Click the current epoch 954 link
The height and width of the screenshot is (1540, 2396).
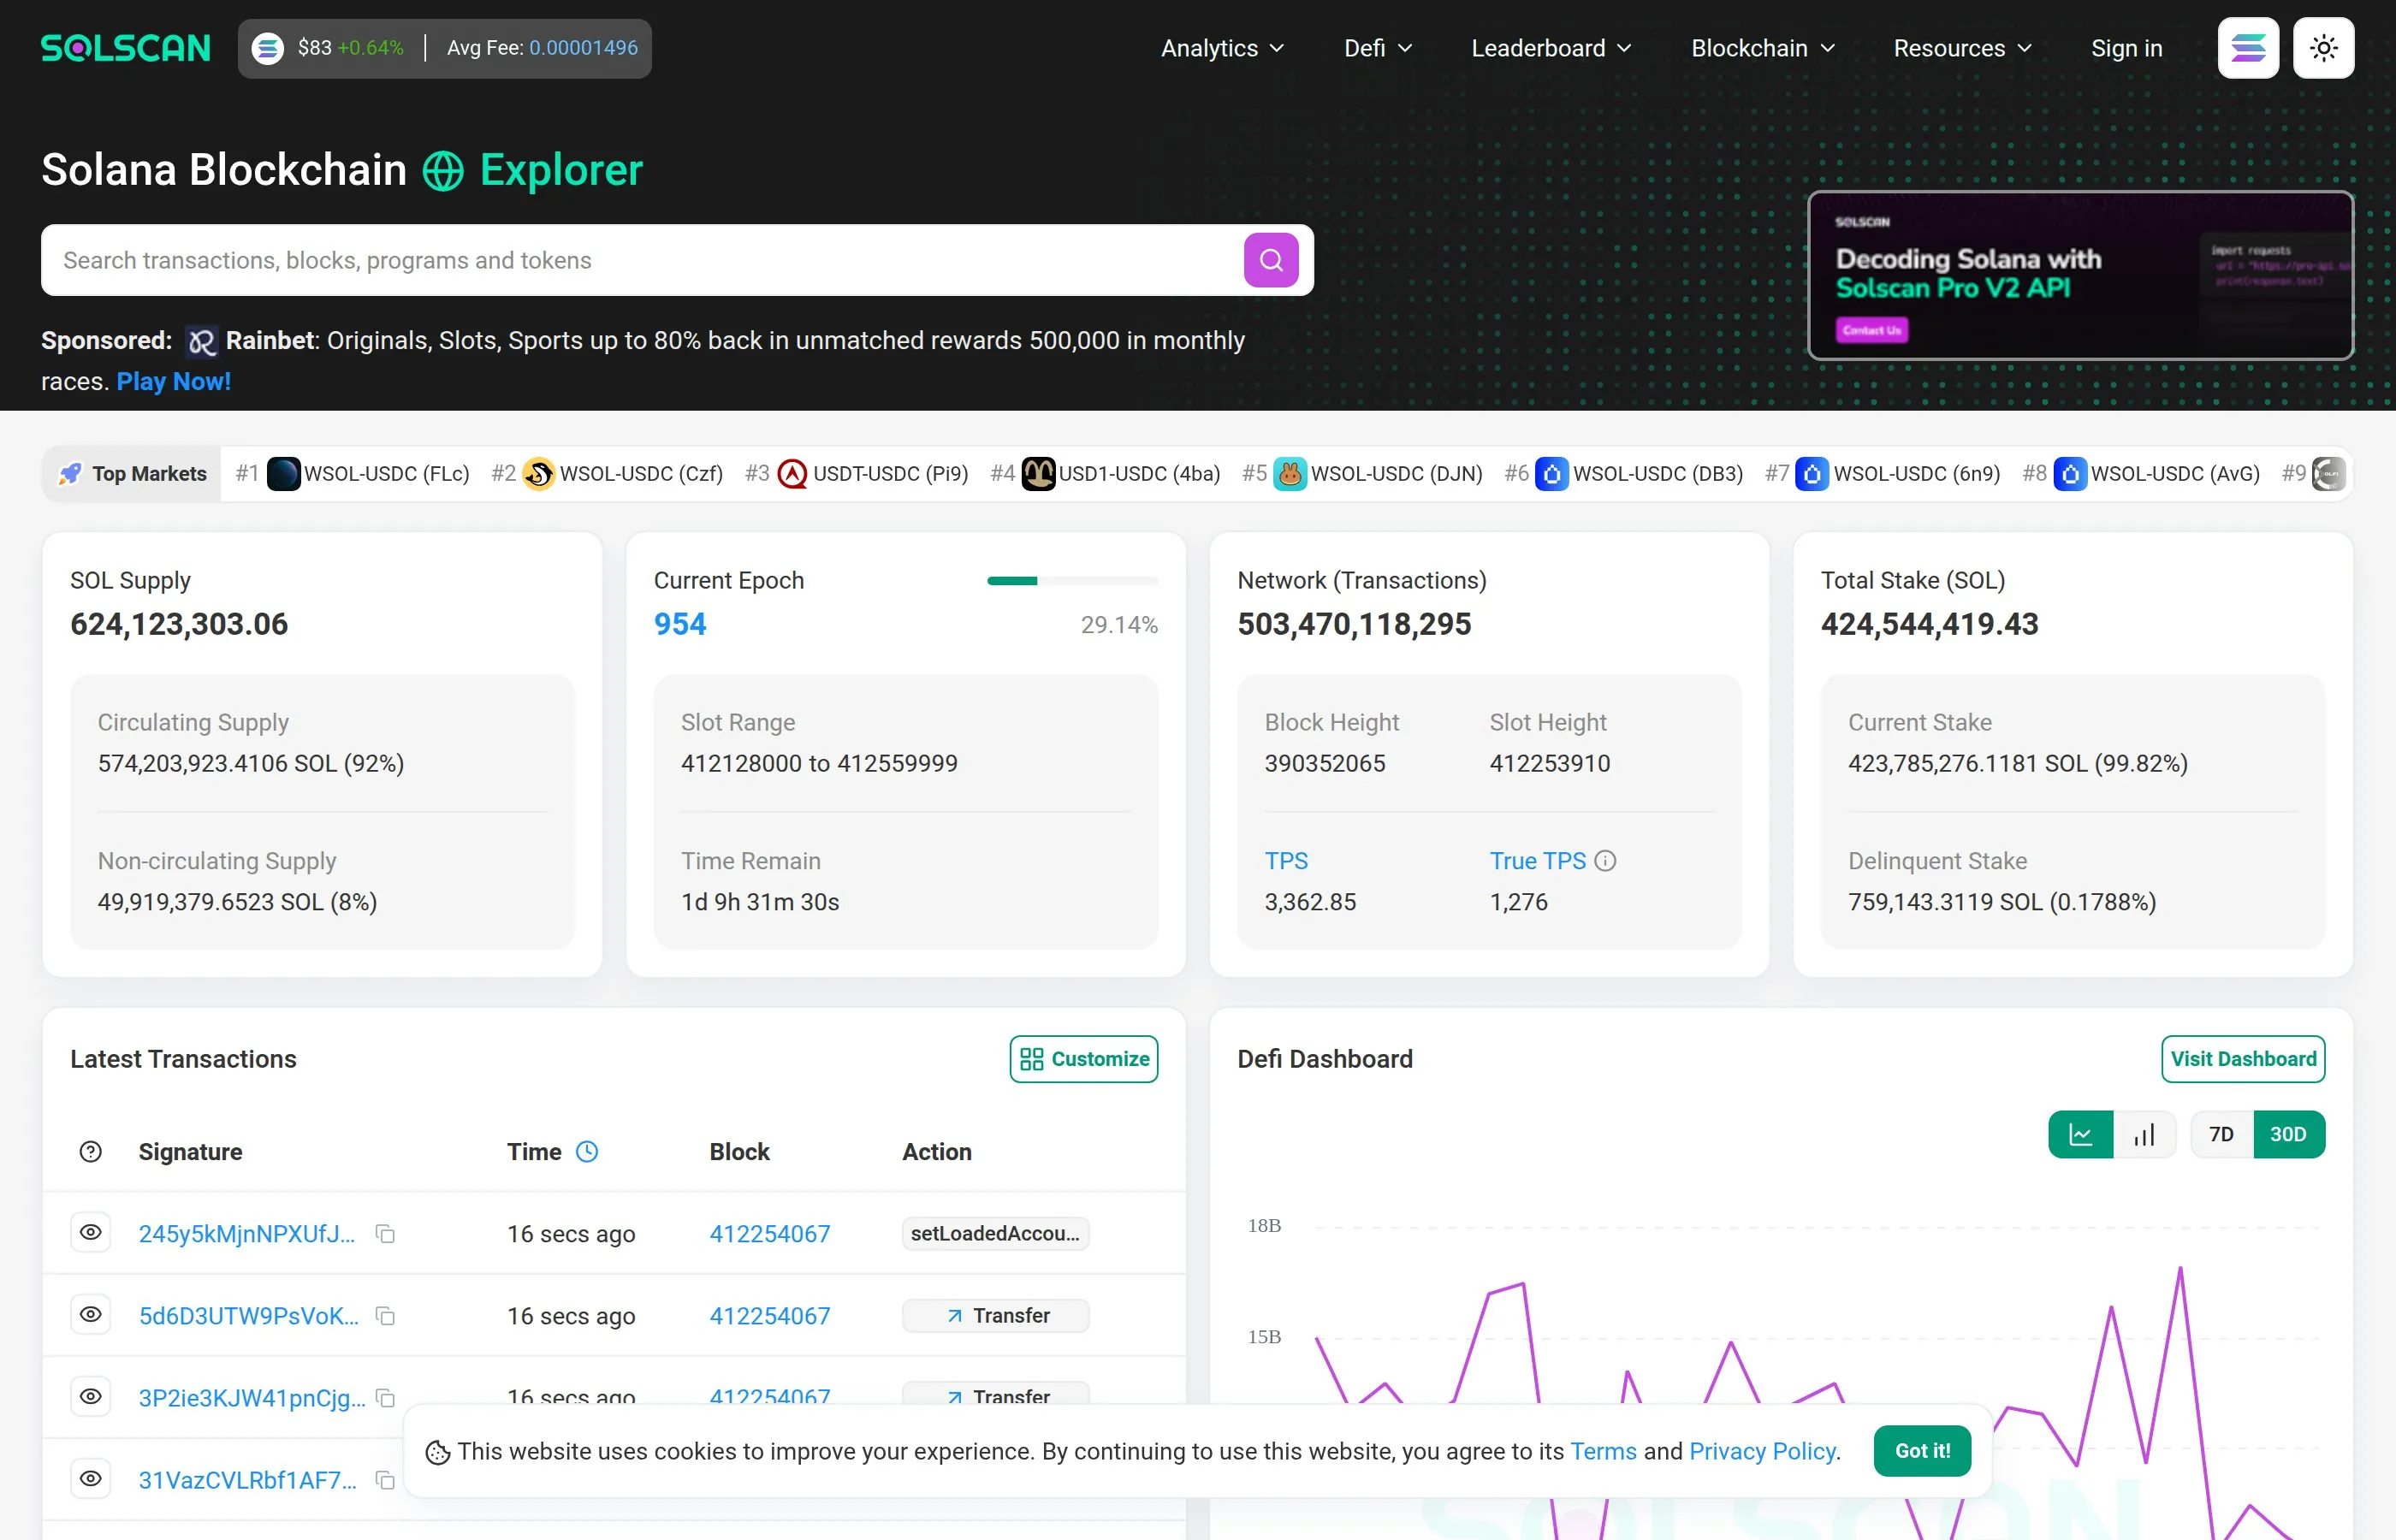680,624
